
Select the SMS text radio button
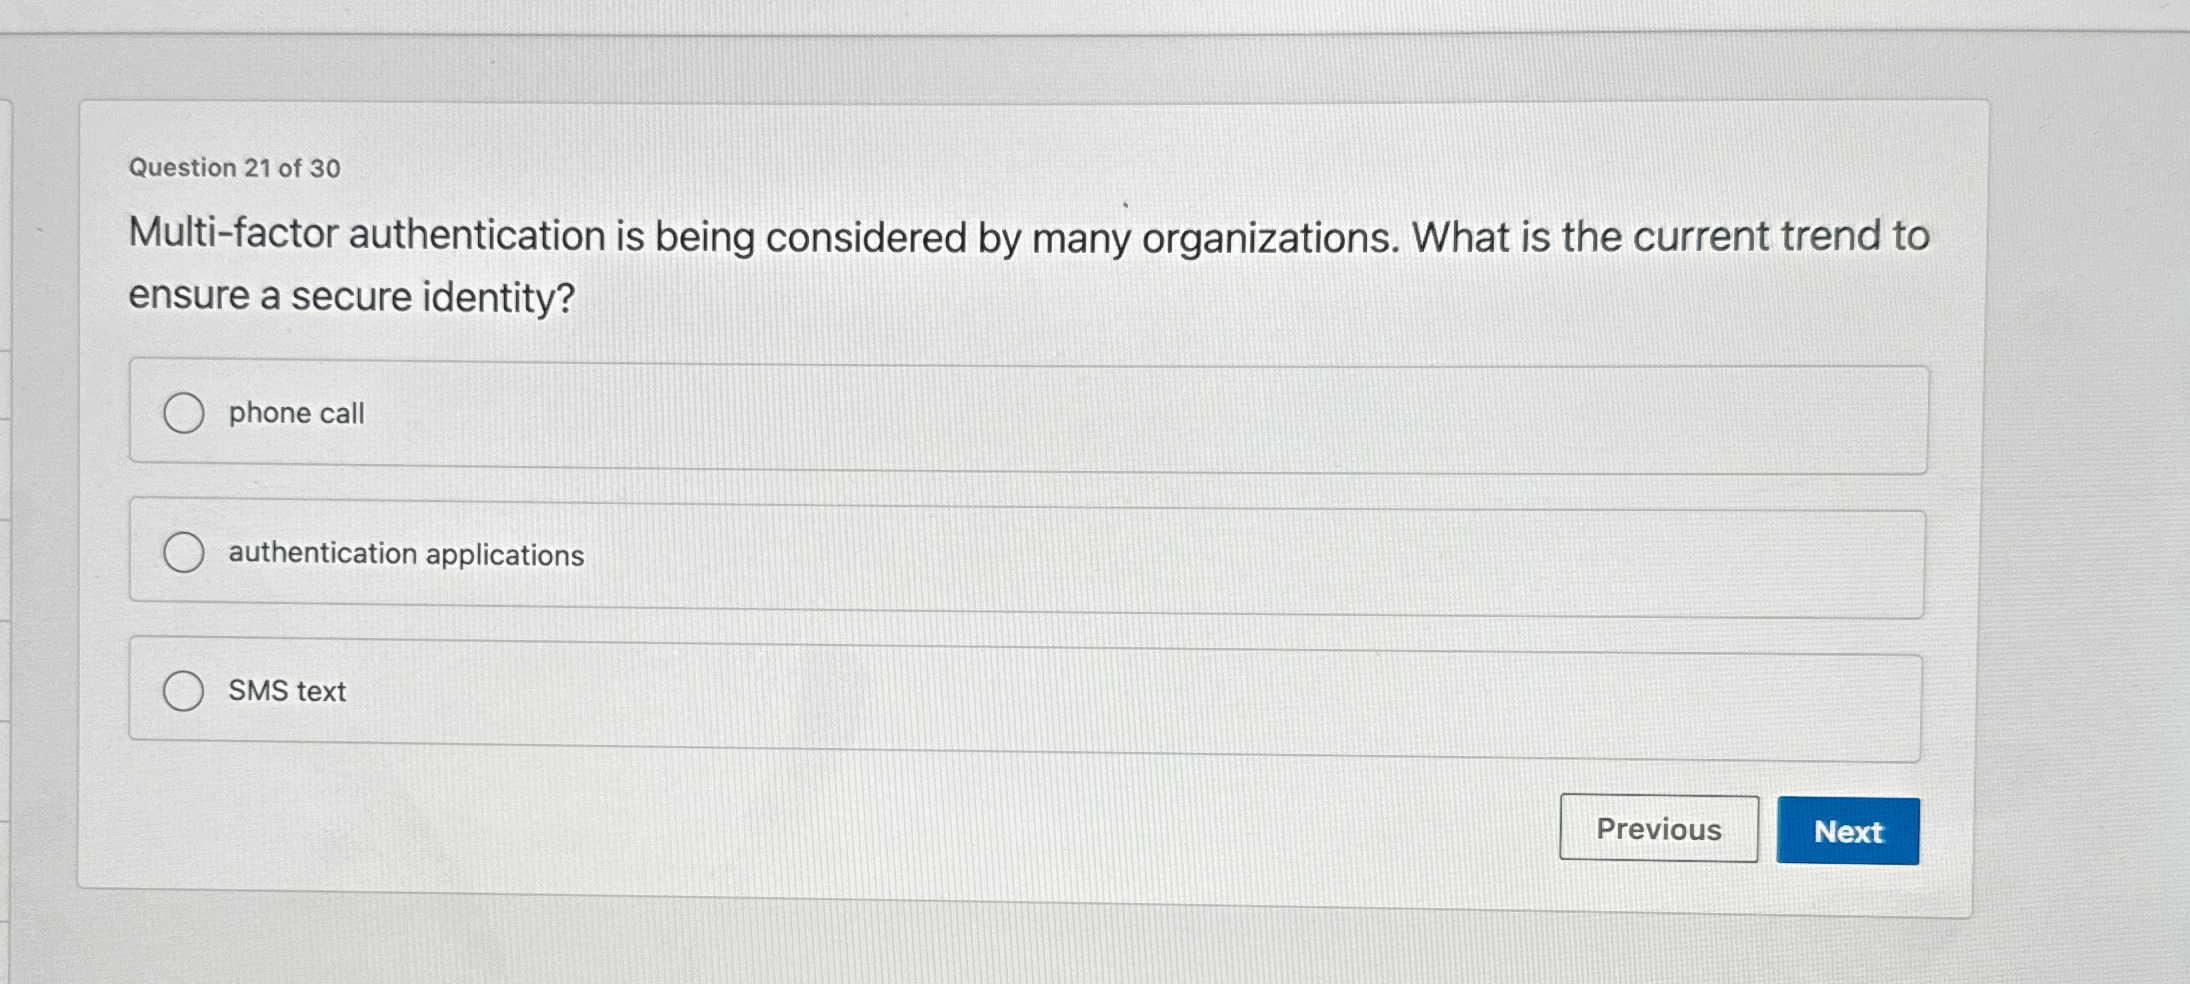click(x=184, y=690)
